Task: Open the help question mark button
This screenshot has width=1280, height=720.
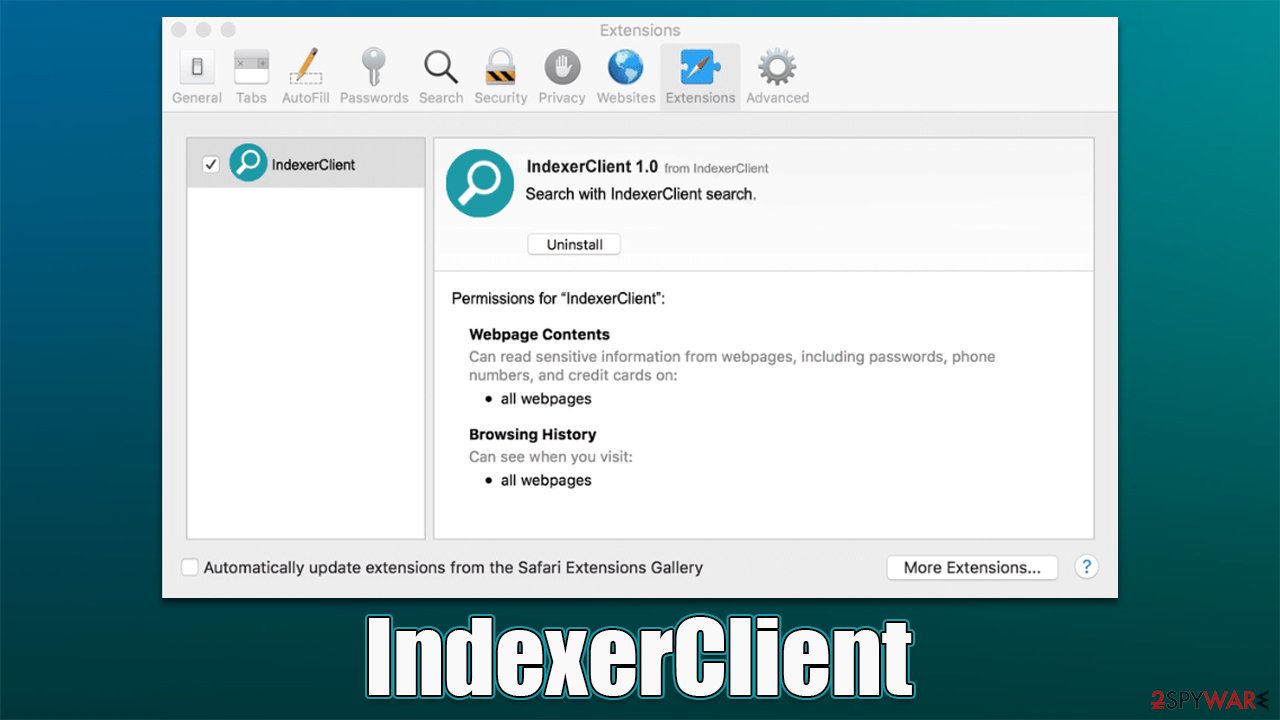Action: [x=1086, y=567]
